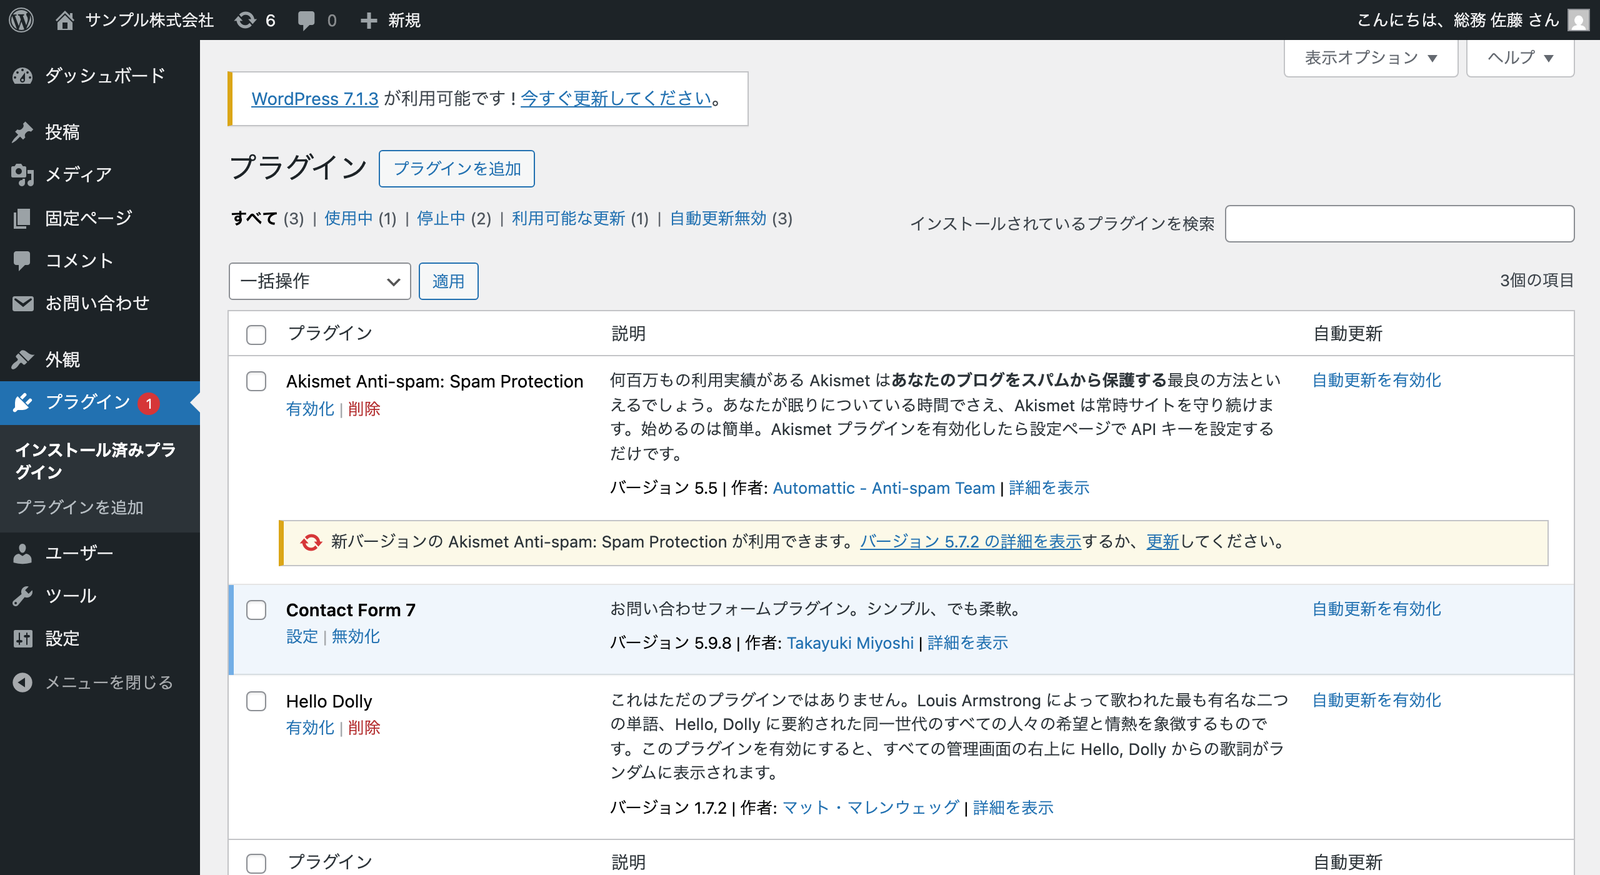Viewport: 1600px width, 875px height.
Task: Click the Akismet update notice refresh icon
Action: click(311, 542)
